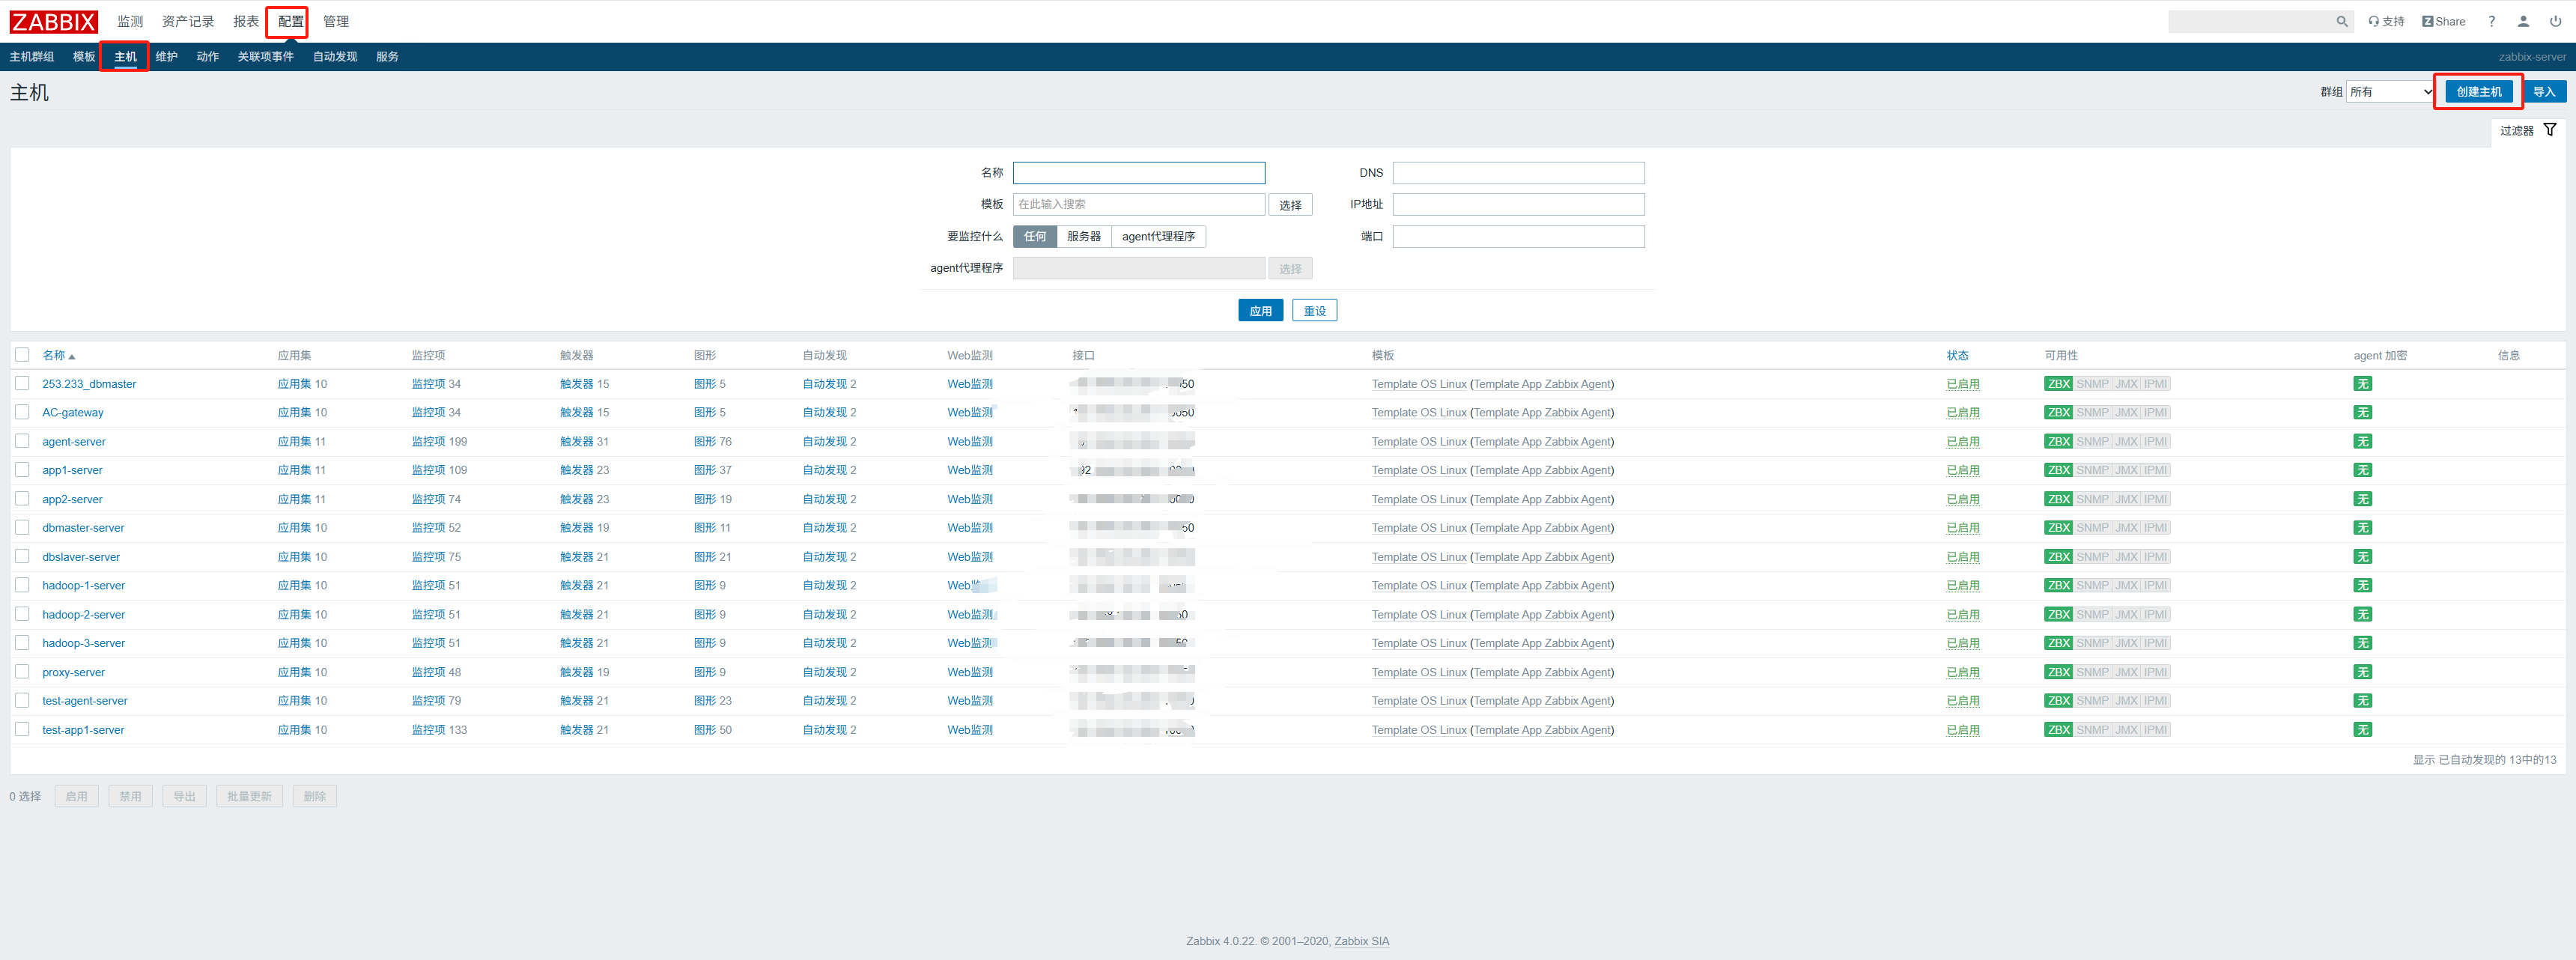Viewport: 2576px width, 960px height.
Task: Click the ZBX availability badge for agent-server
Action: tap(2058, 441)
